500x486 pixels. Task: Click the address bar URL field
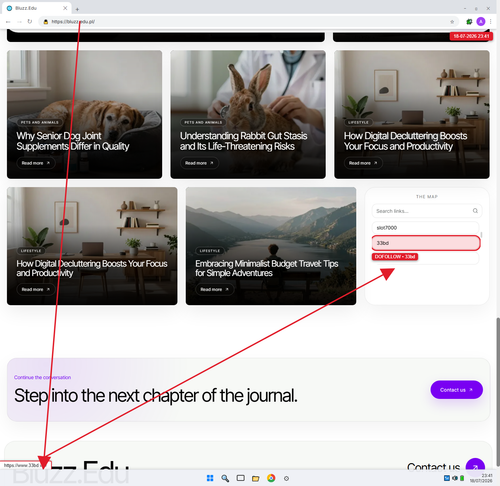point(247,22)
